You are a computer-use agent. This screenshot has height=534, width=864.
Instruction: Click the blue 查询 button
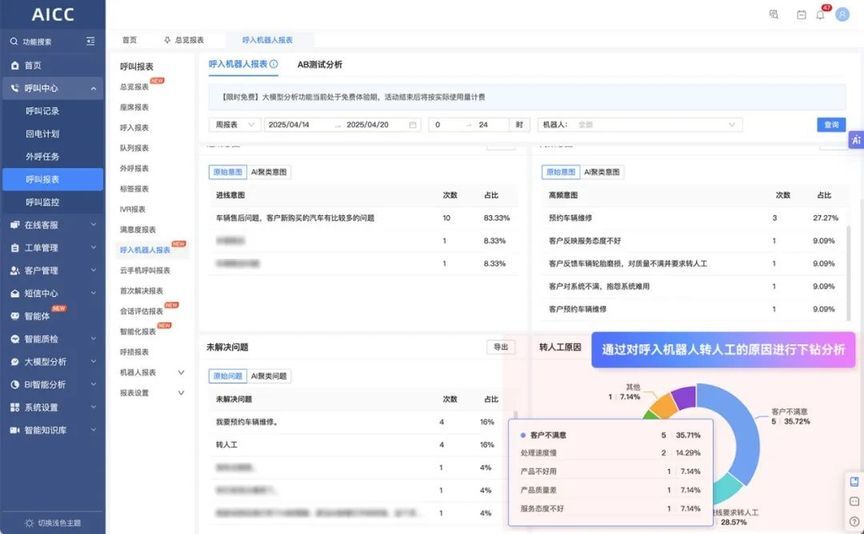coord(831,125)
